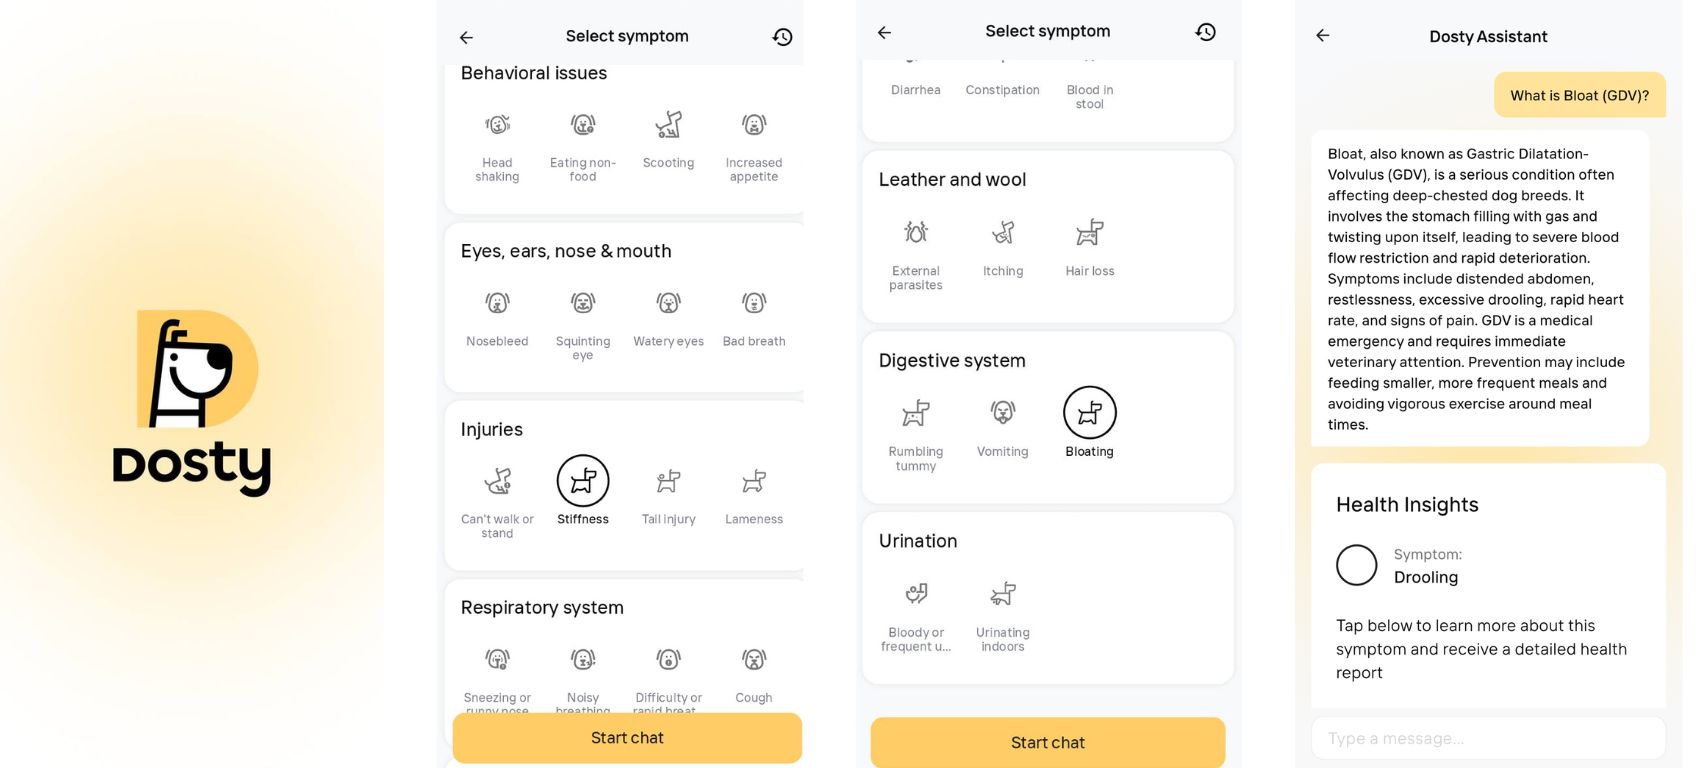1700x768 pixels.
Task: Select the External parasites icon
Action: pos(916,233)
